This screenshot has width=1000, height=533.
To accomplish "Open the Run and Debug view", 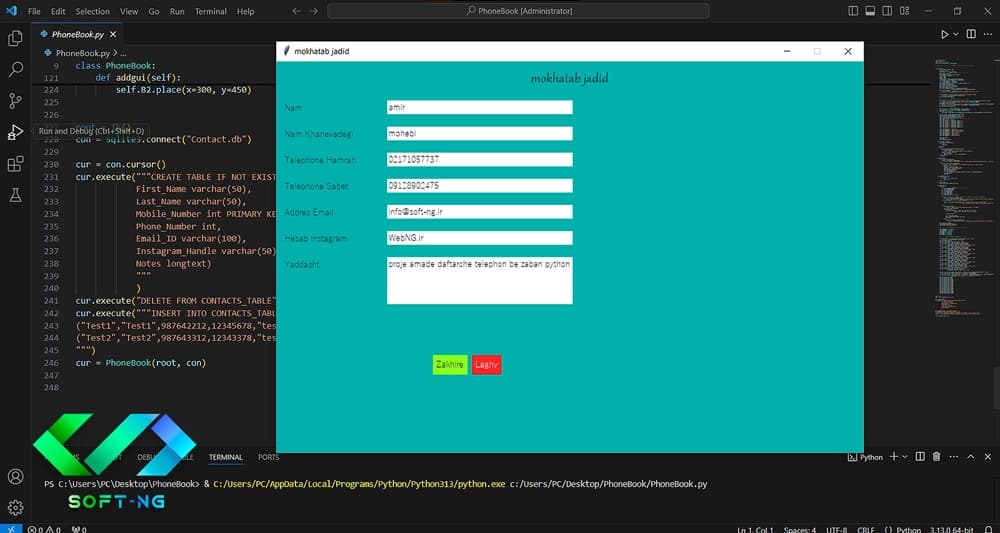I will coord(15,132).
